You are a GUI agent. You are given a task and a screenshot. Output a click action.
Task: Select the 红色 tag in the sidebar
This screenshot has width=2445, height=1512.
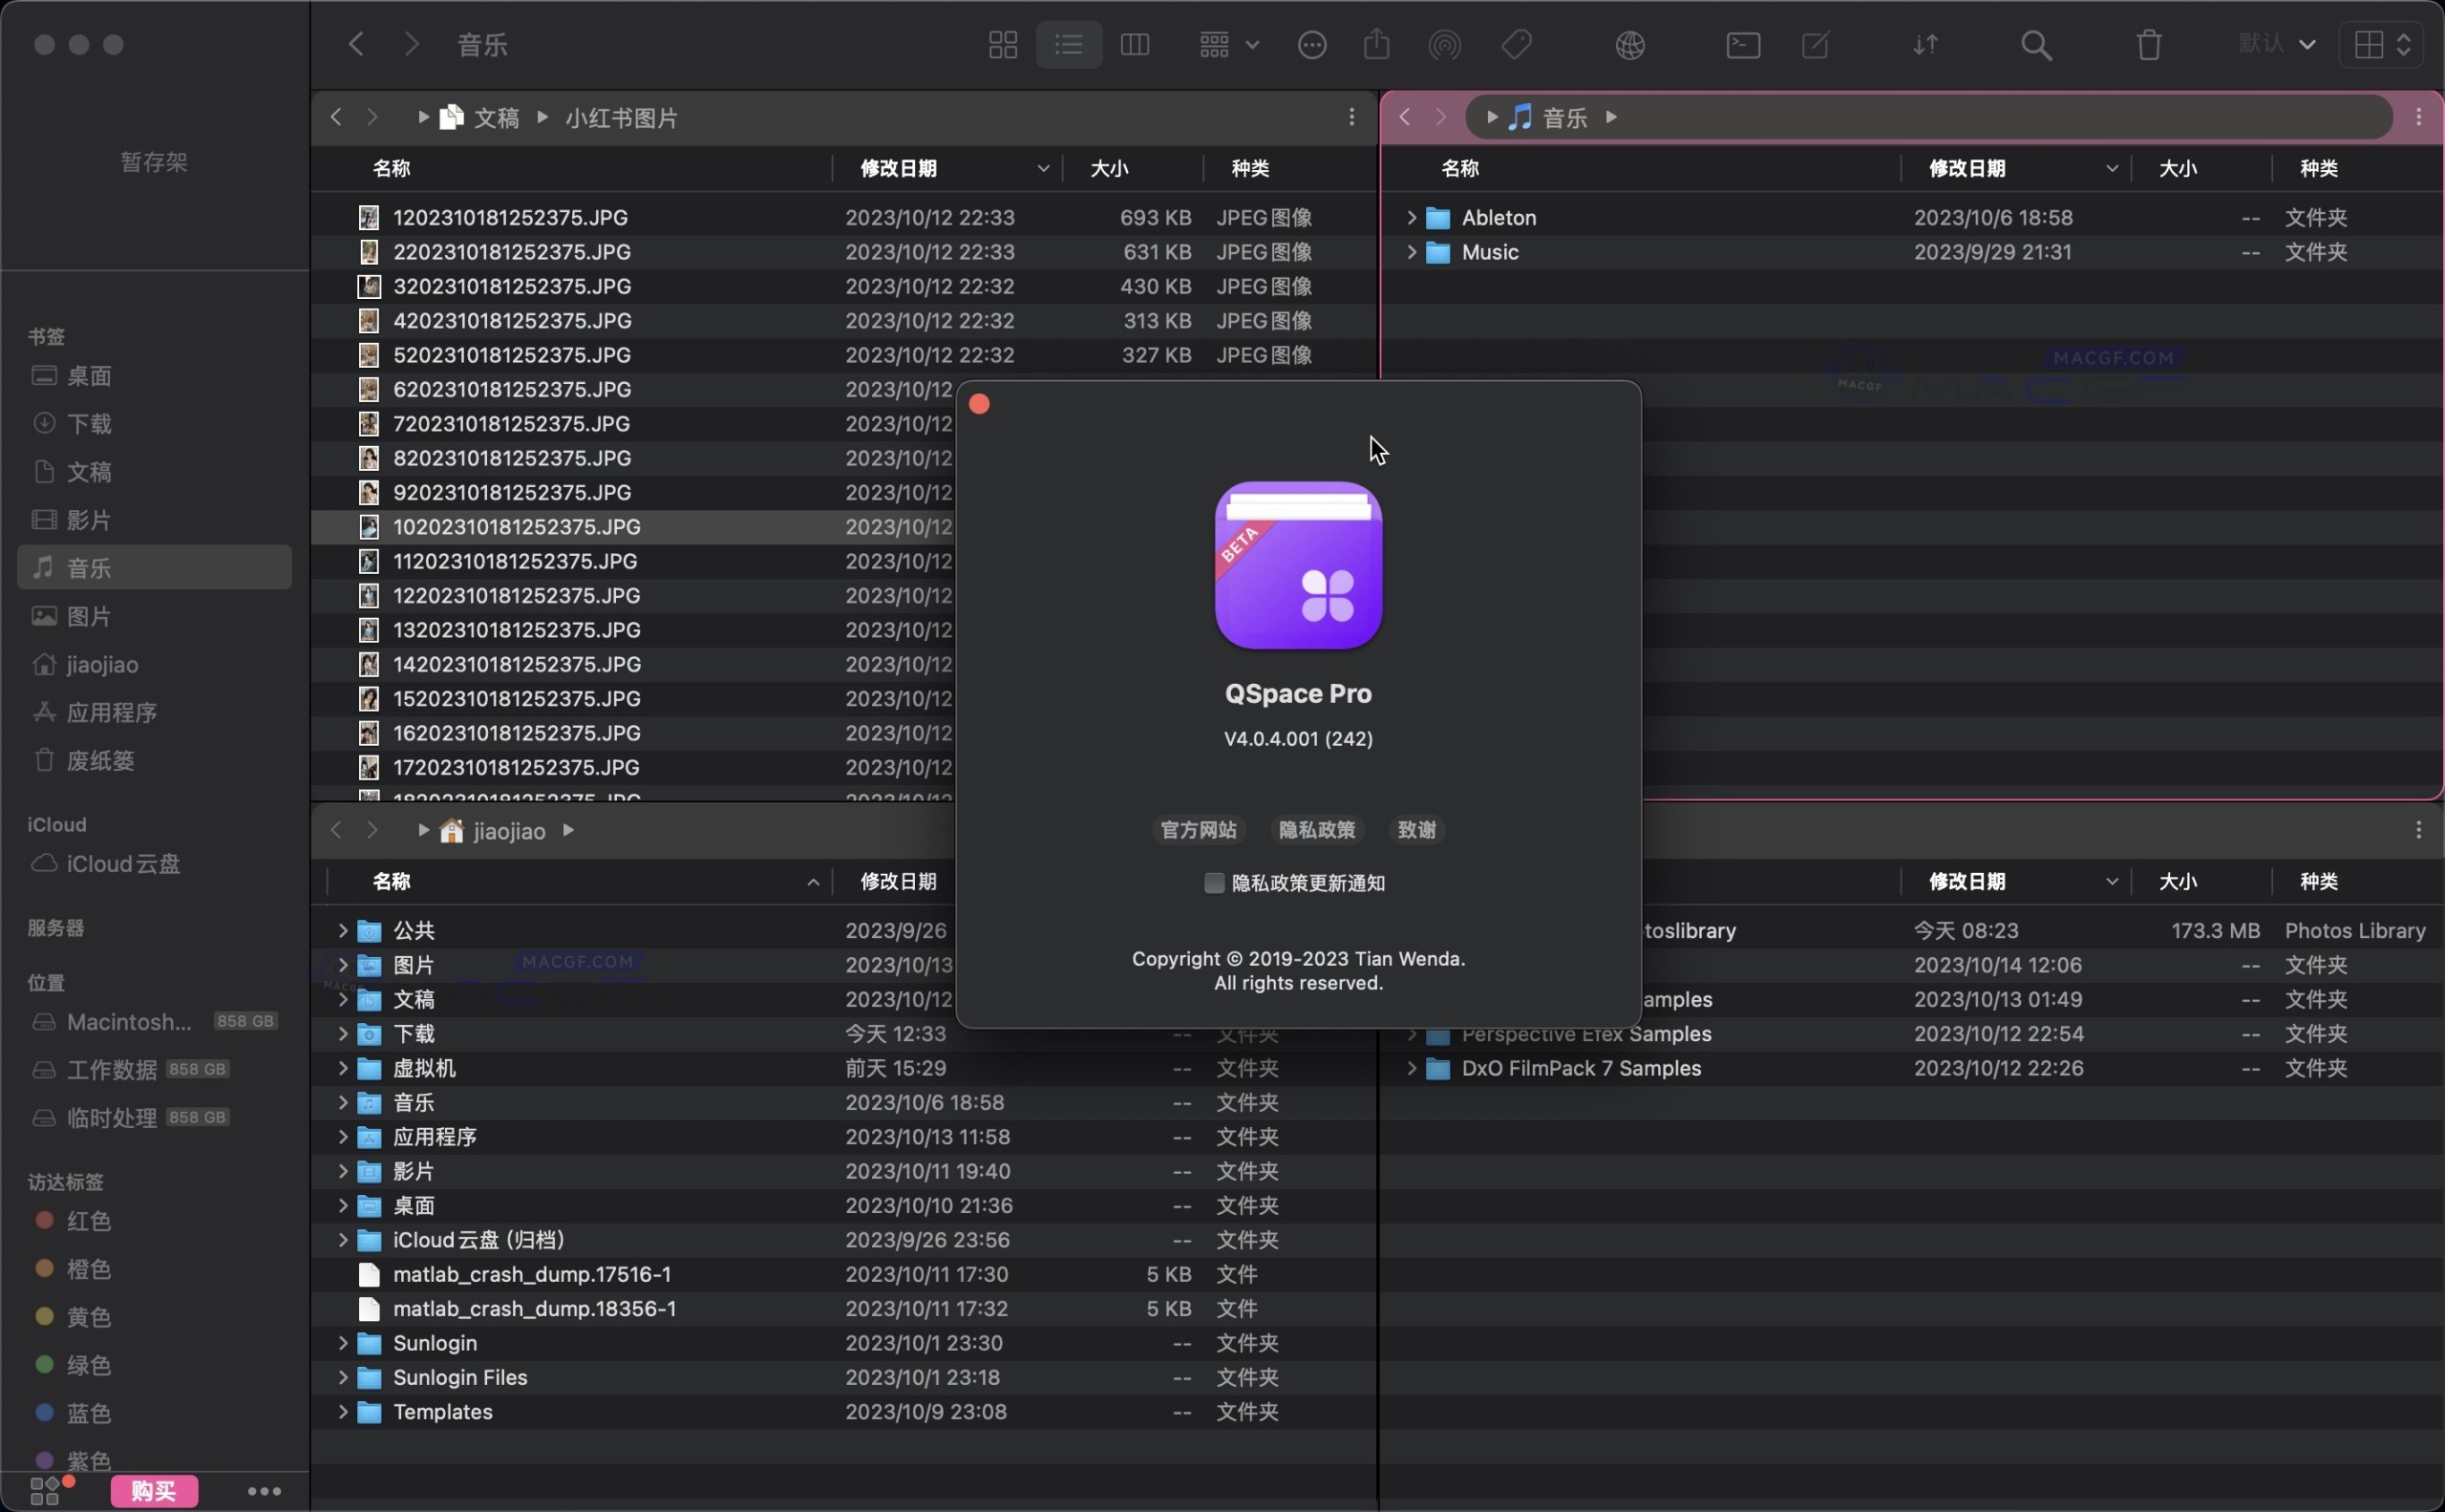88,1220
